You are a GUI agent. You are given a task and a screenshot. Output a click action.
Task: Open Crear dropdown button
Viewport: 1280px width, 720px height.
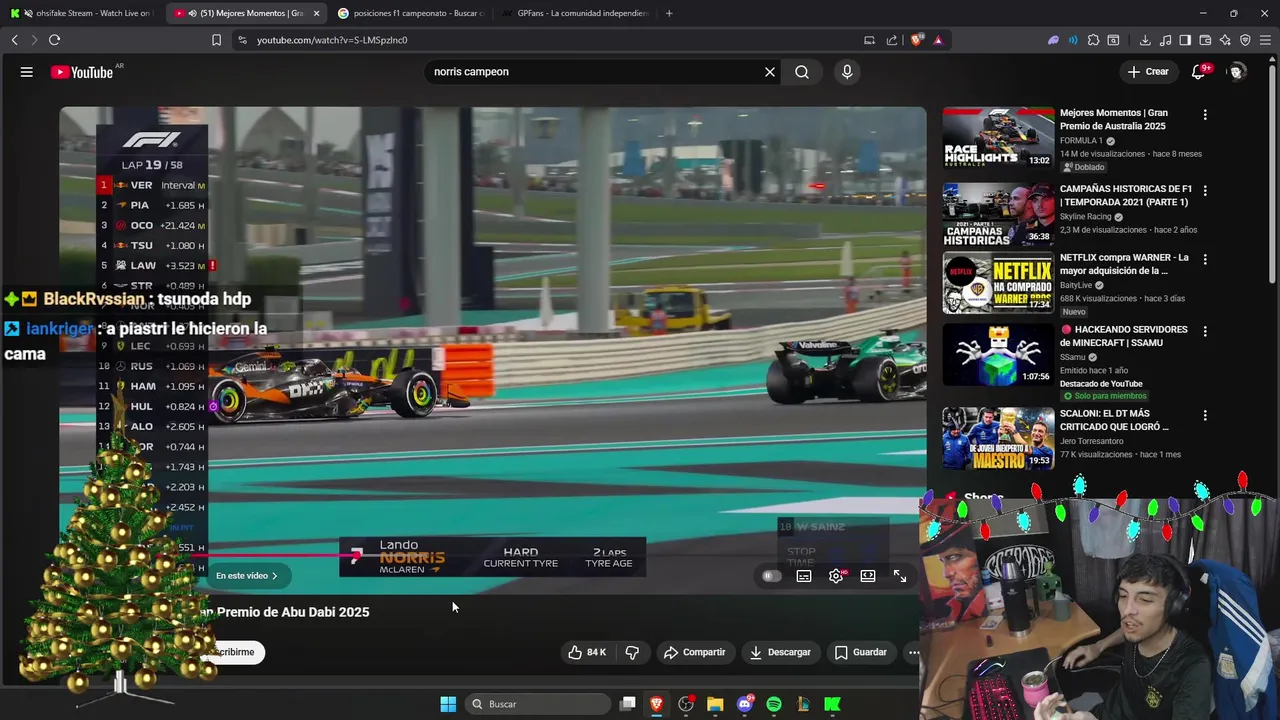coord(1148,72)
